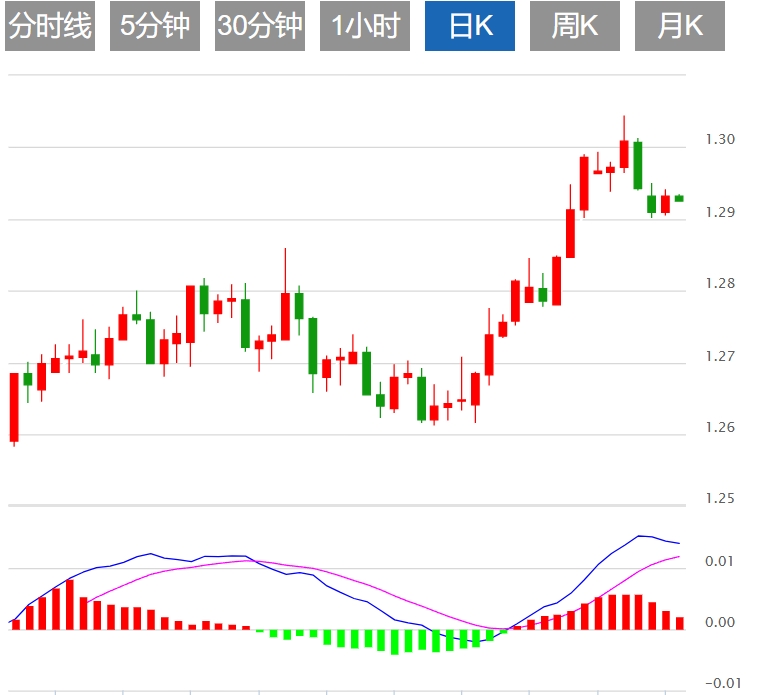
Task: Select the 30分钟 interval tab
Action: tap(260, 26)
